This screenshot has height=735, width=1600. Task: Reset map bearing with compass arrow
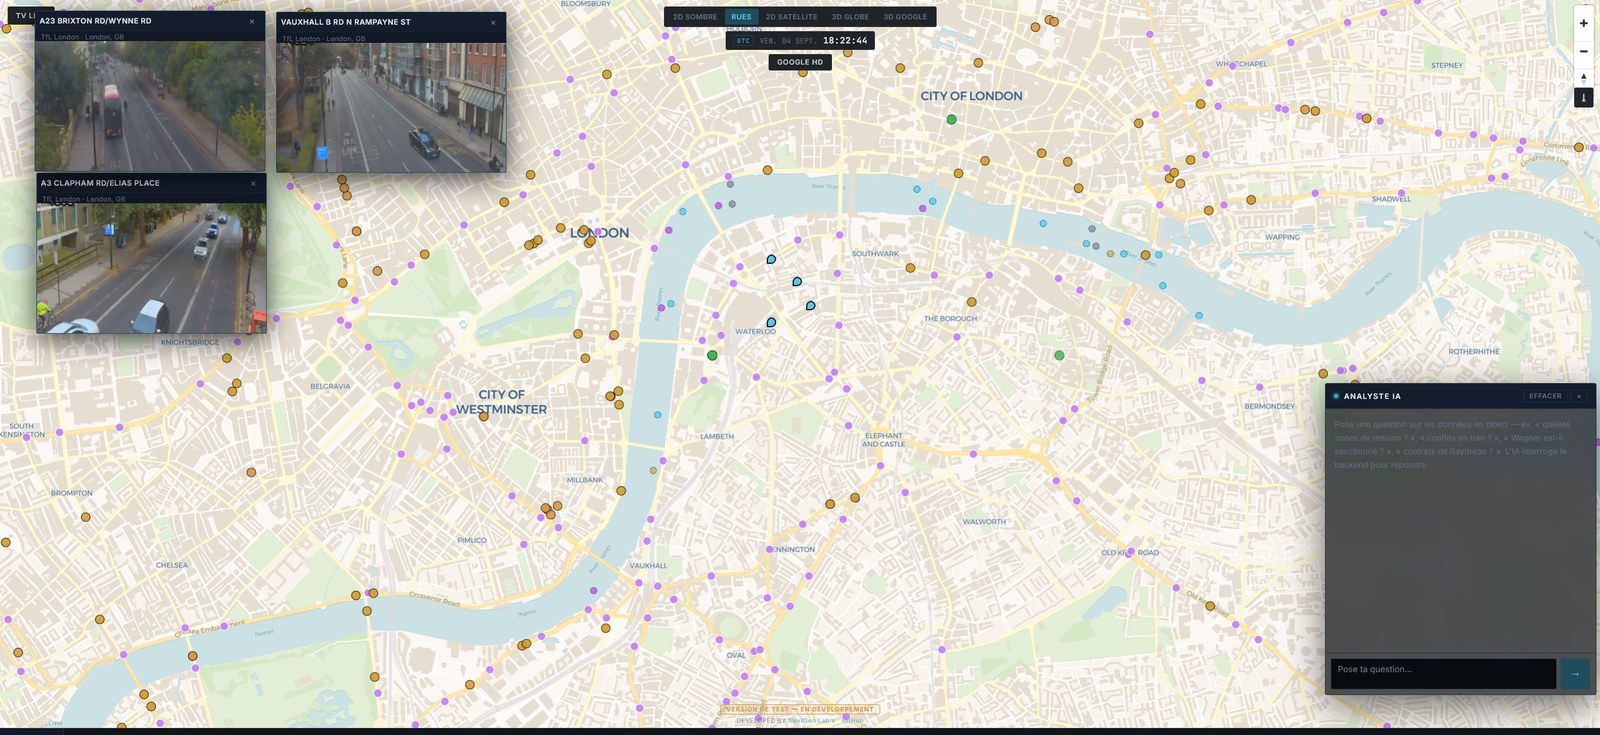pyautogui.click(x=1583, y=78)
